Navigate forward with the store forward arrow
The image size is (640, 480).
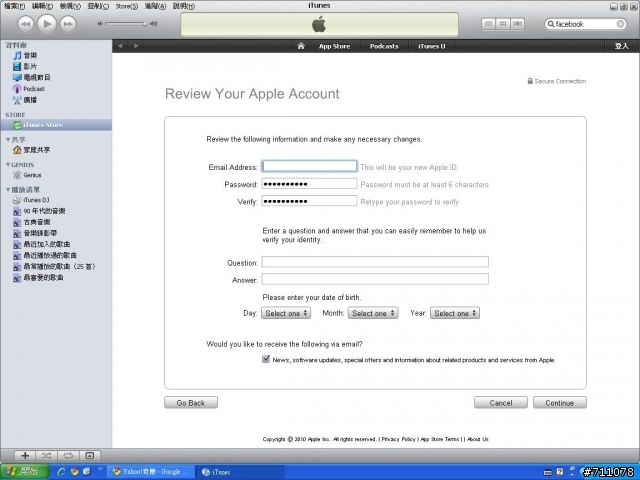[x=136, y=46]
